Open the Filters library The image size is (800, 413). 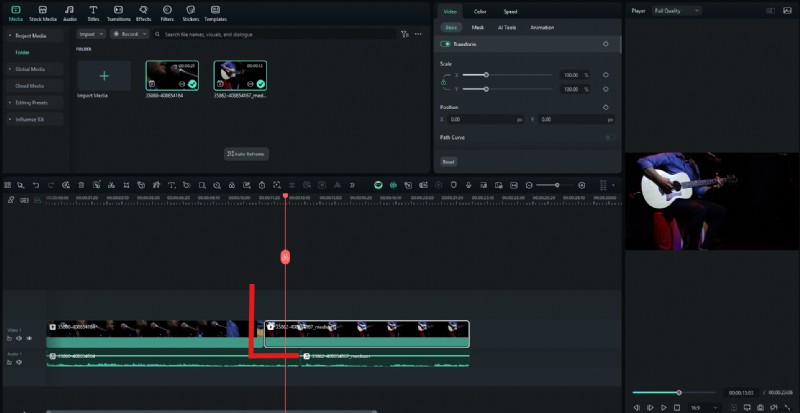[167, 13]
